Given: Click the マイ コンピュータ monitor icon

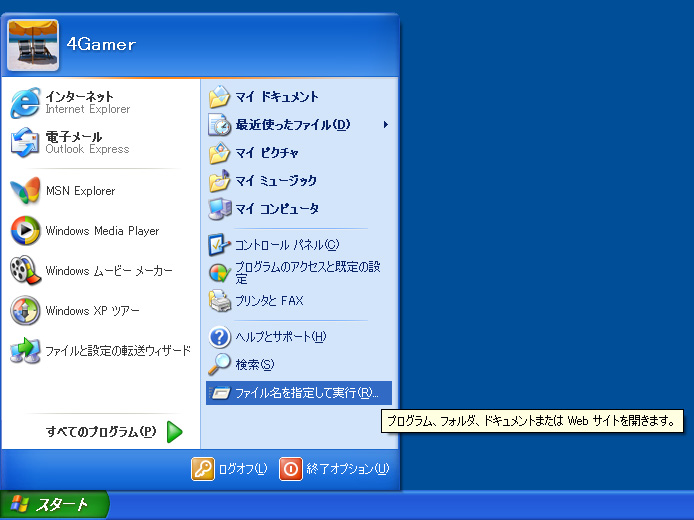Looking at the screenshot, I should pos(220,209).
